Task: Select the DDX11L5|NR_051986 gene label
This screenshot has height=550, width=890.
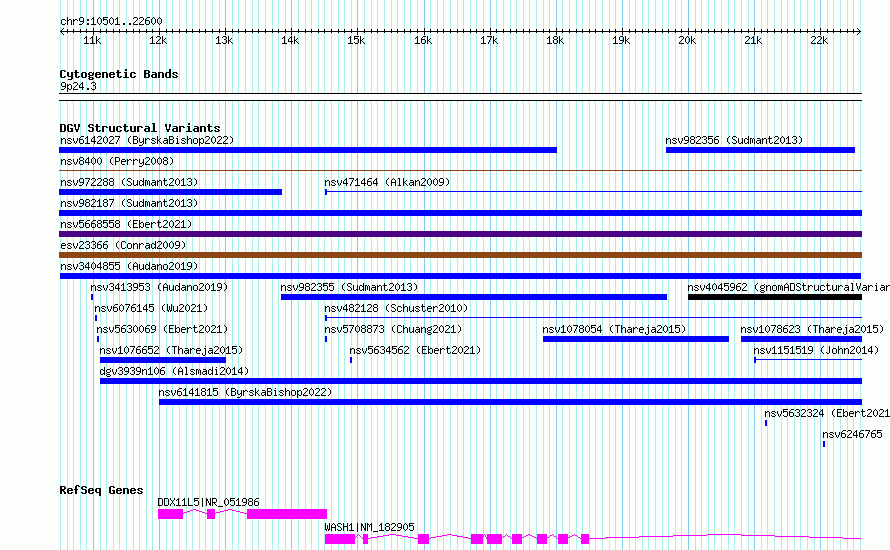Action: pos(208,502)
